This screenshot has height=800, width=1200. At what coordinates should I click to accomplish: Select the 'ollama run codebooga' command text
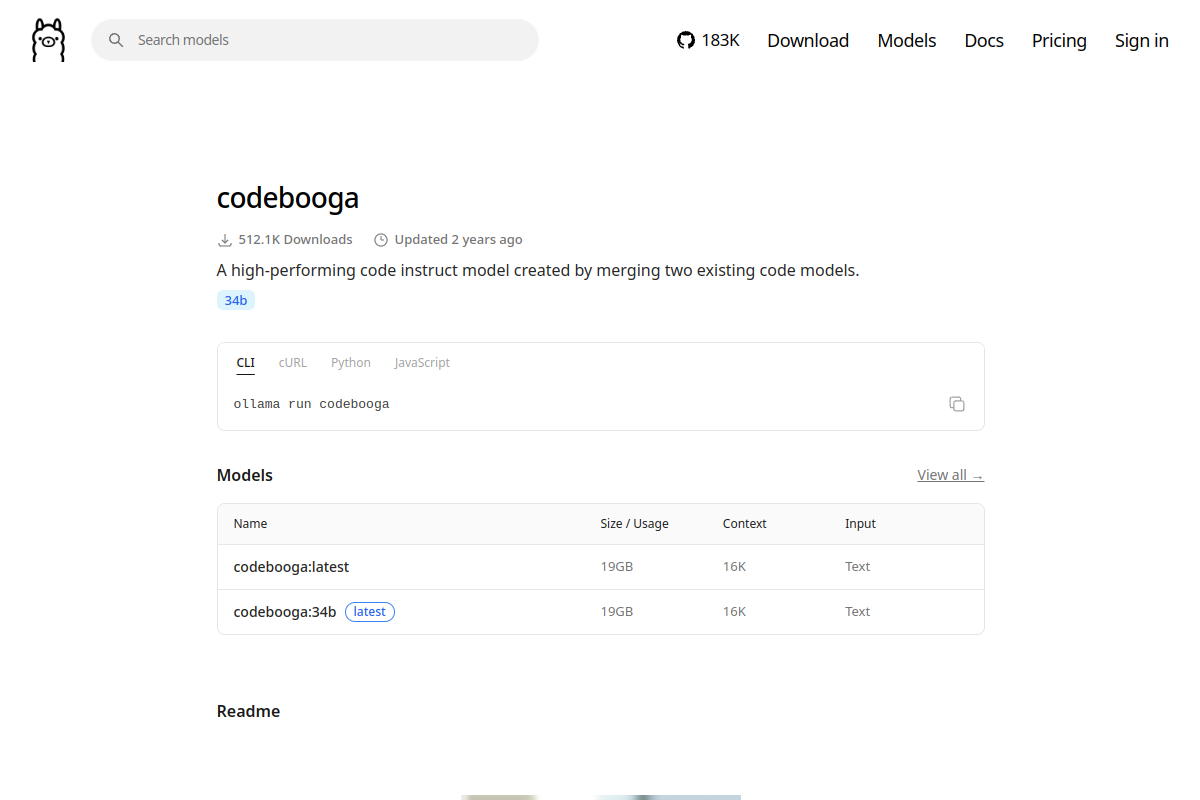click(311, 404)
